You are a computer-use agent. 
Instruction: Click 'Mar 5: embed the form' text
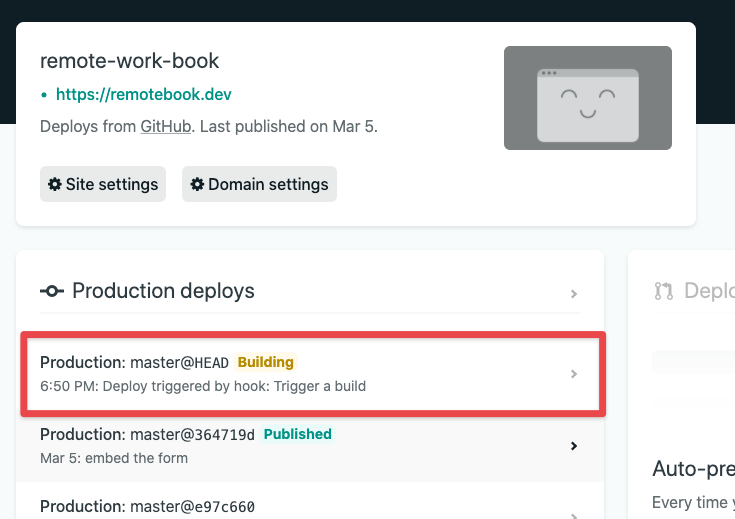(114, 458)
